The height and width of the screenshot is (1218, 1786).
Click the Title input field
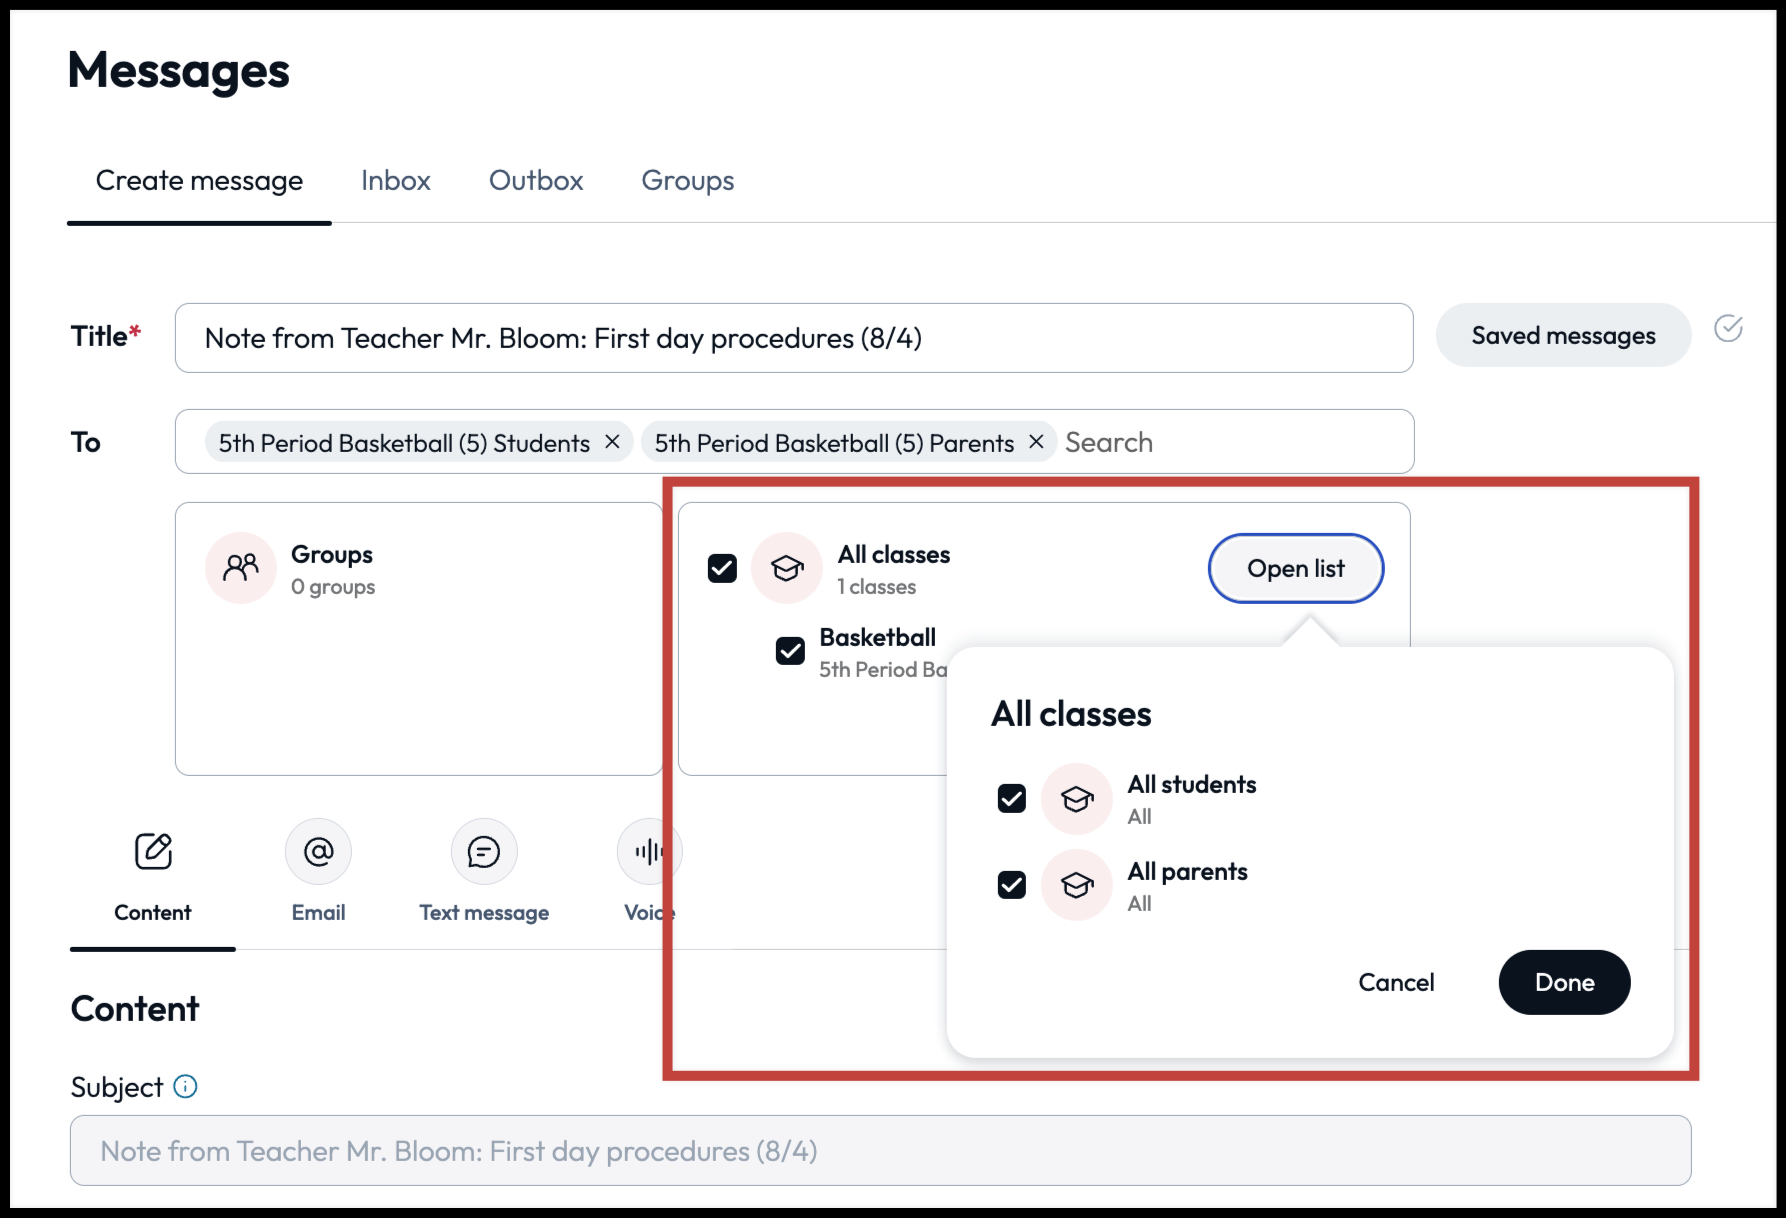click(793, 338)
